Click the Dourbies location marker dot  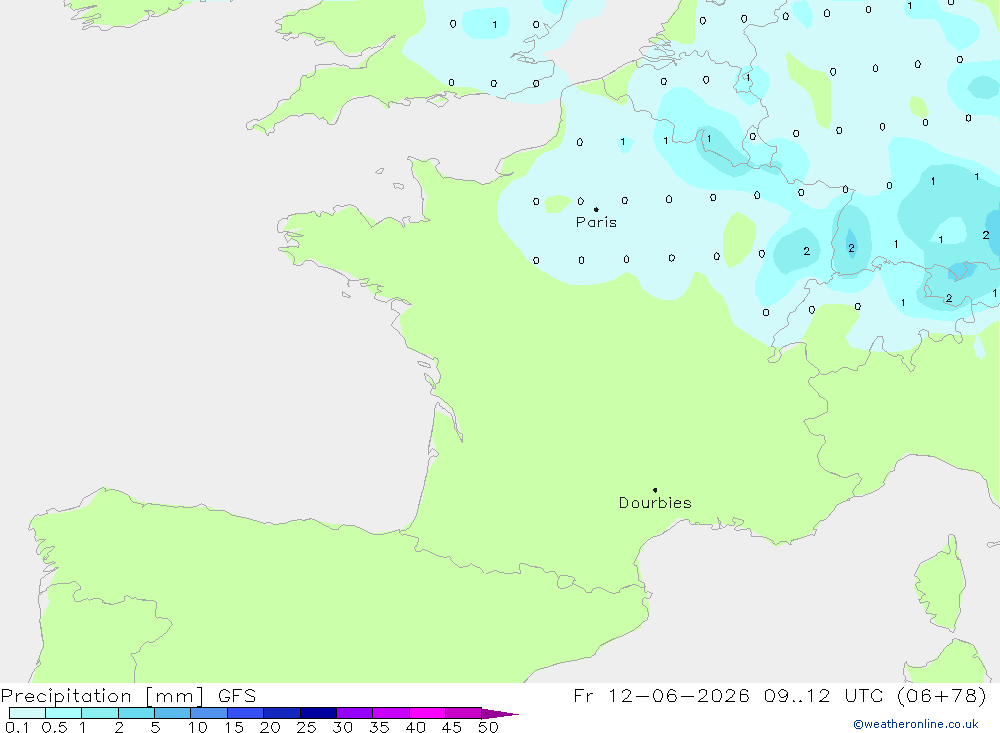pyautogui.click(x=655, y=490)
